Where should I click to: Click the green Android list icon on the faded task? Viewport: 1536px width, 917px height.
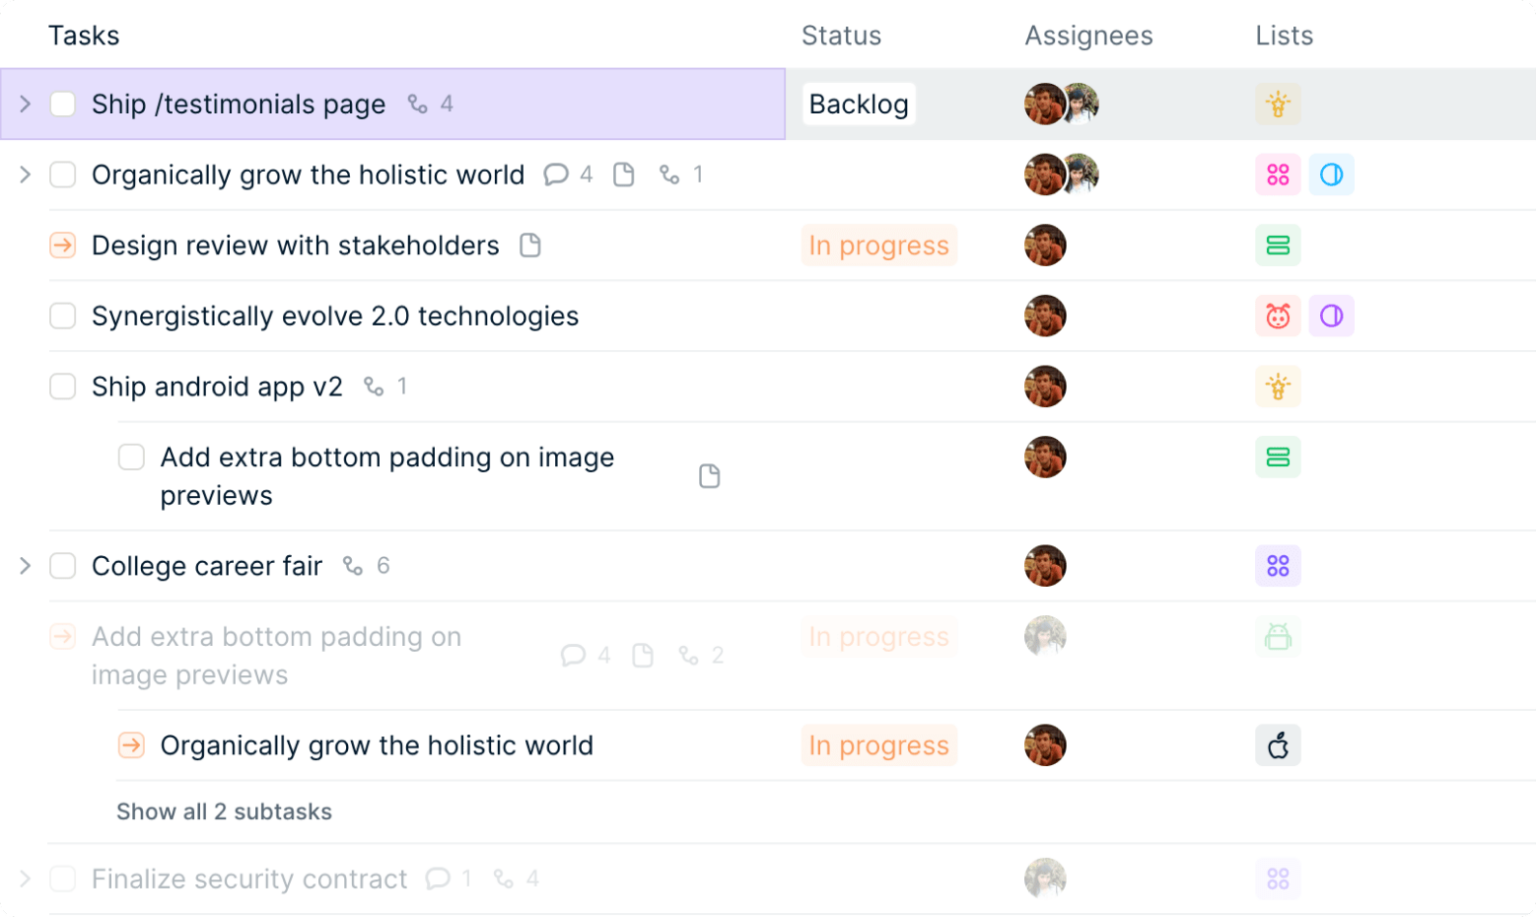click(x=1278, y=637)
